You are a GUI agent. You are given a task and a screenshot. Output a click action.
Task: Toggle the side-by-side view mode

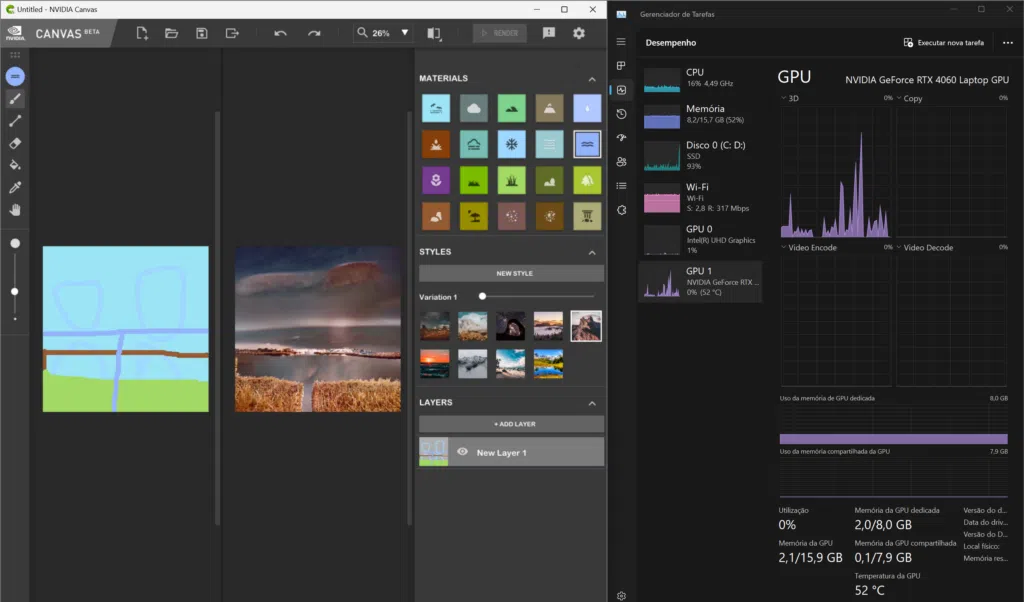tap(435, 33)
